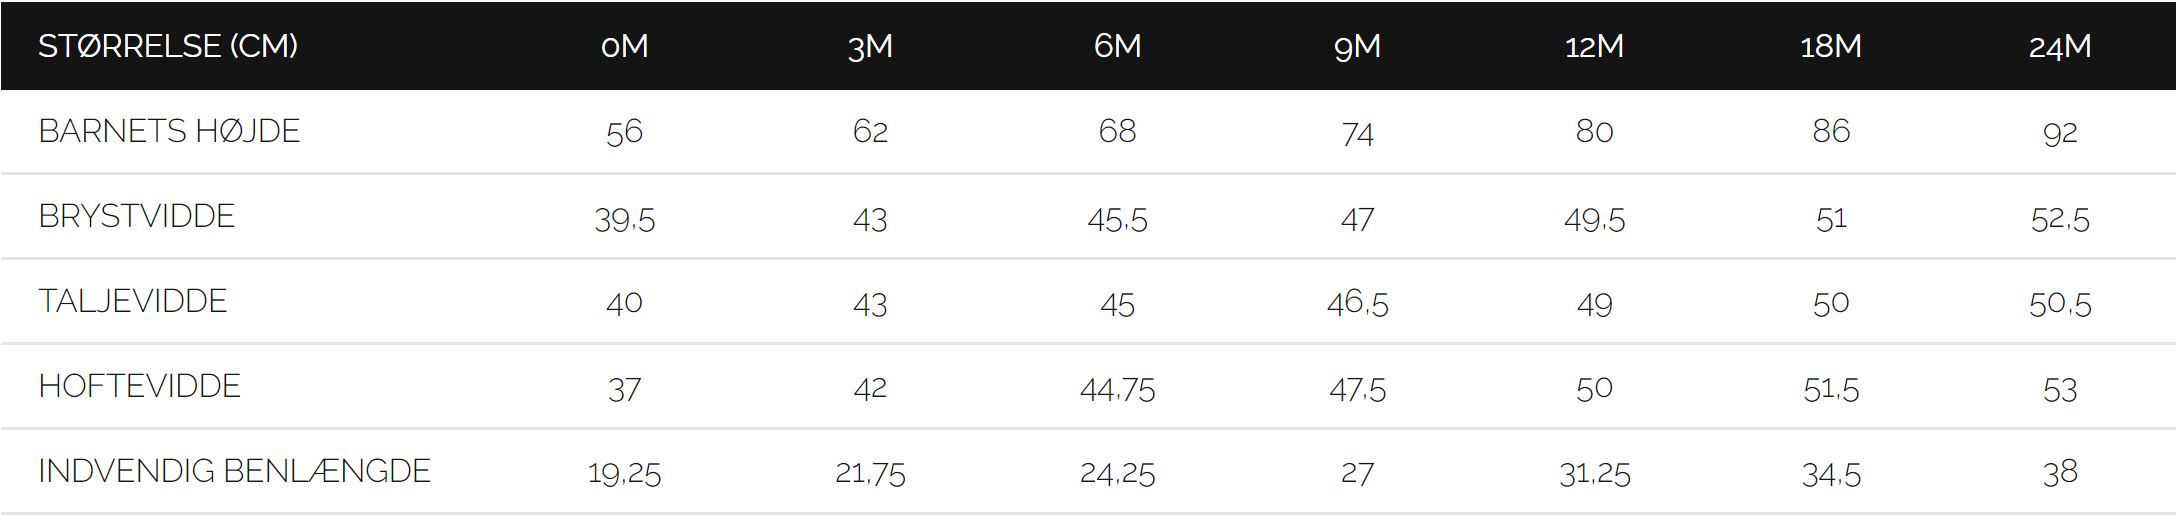2178x524 pixels.
Task: Select the 12M column header
Action: [x=1594, y=46]
